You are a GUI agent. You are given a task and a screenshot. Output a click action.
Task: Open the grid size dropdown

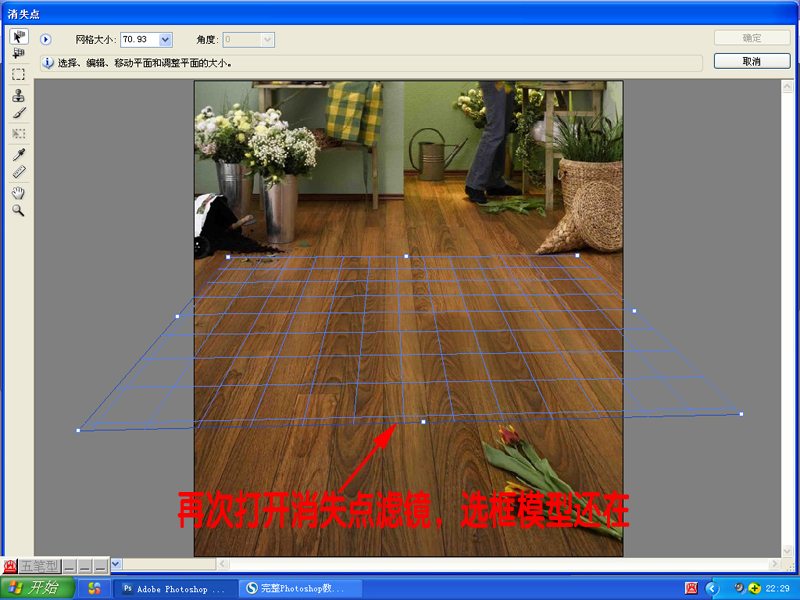click(x=165, y=39)
